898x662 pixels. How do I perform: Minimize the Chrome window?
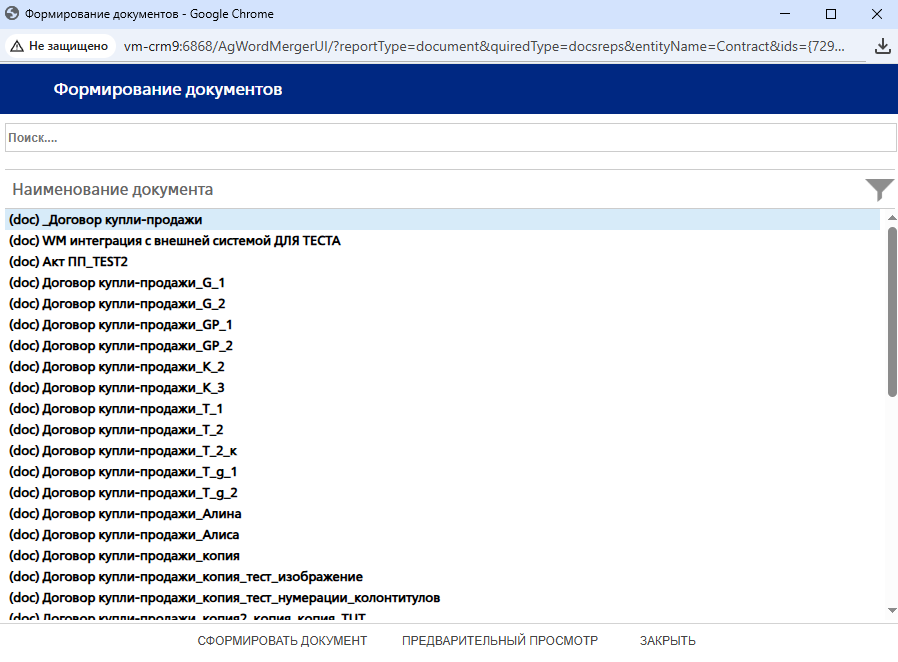click(784, 14)
